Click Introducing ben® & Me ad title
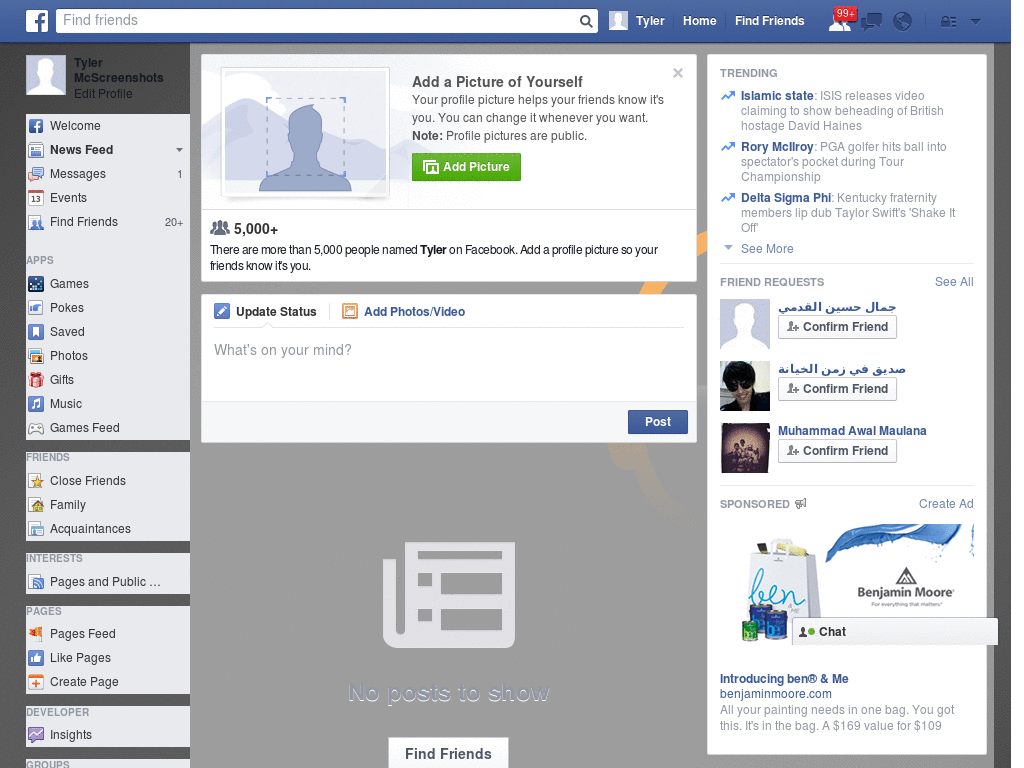Viewport: 1024px width, 768px height. [x=784, y=679]
